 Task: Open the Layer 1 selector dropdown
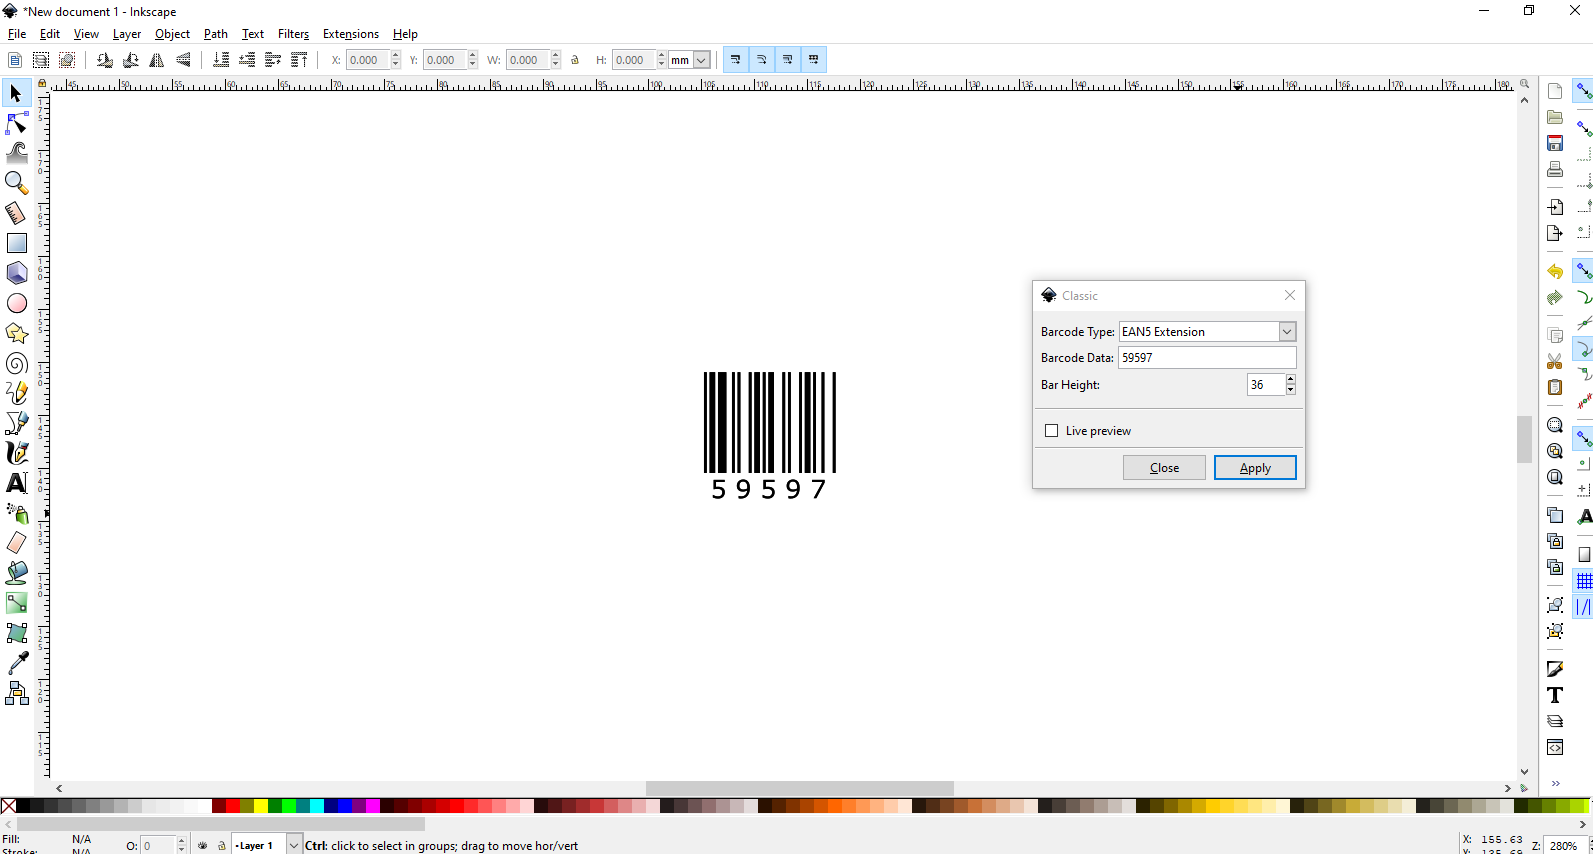(294, 845)
